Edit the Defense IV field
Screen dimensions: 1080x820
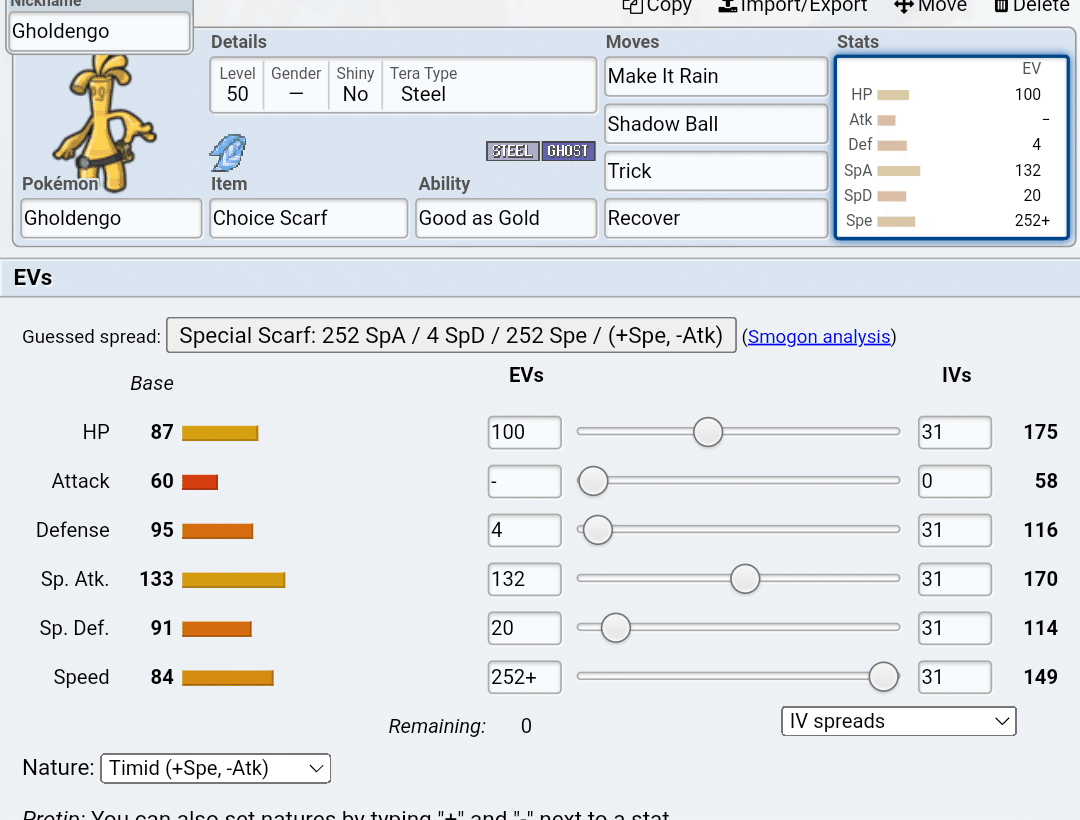(955, 530)
